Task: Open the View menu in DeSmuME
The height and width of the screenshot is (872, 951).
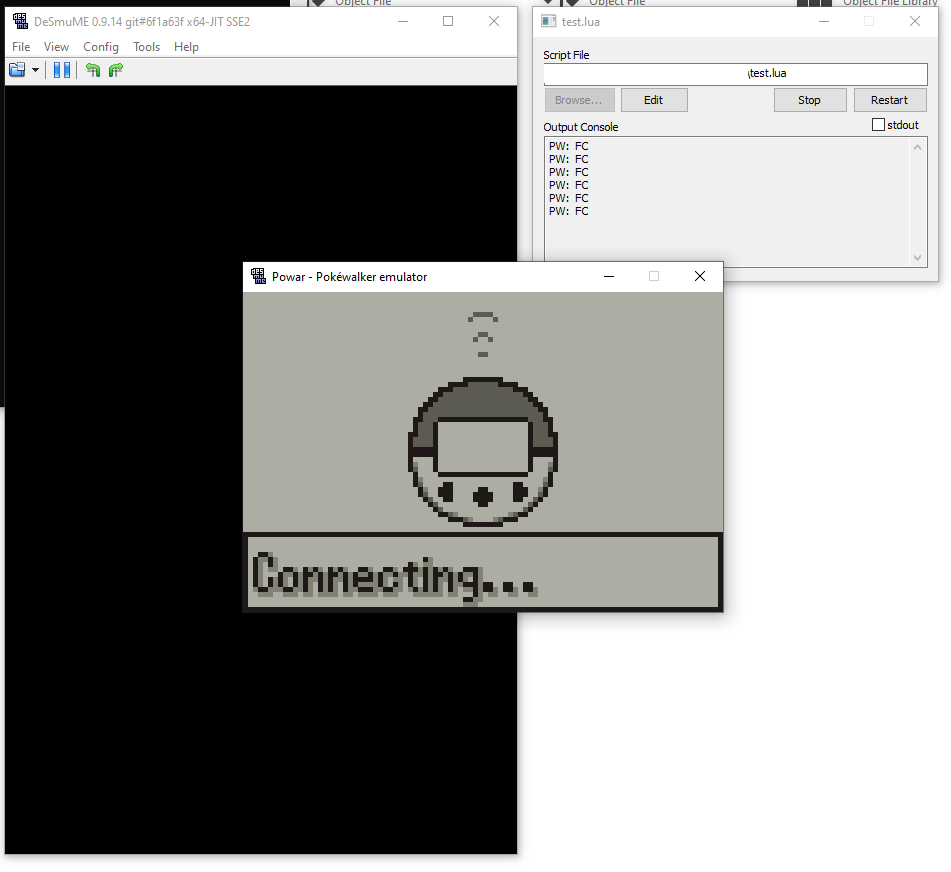Action: (56, 47)
